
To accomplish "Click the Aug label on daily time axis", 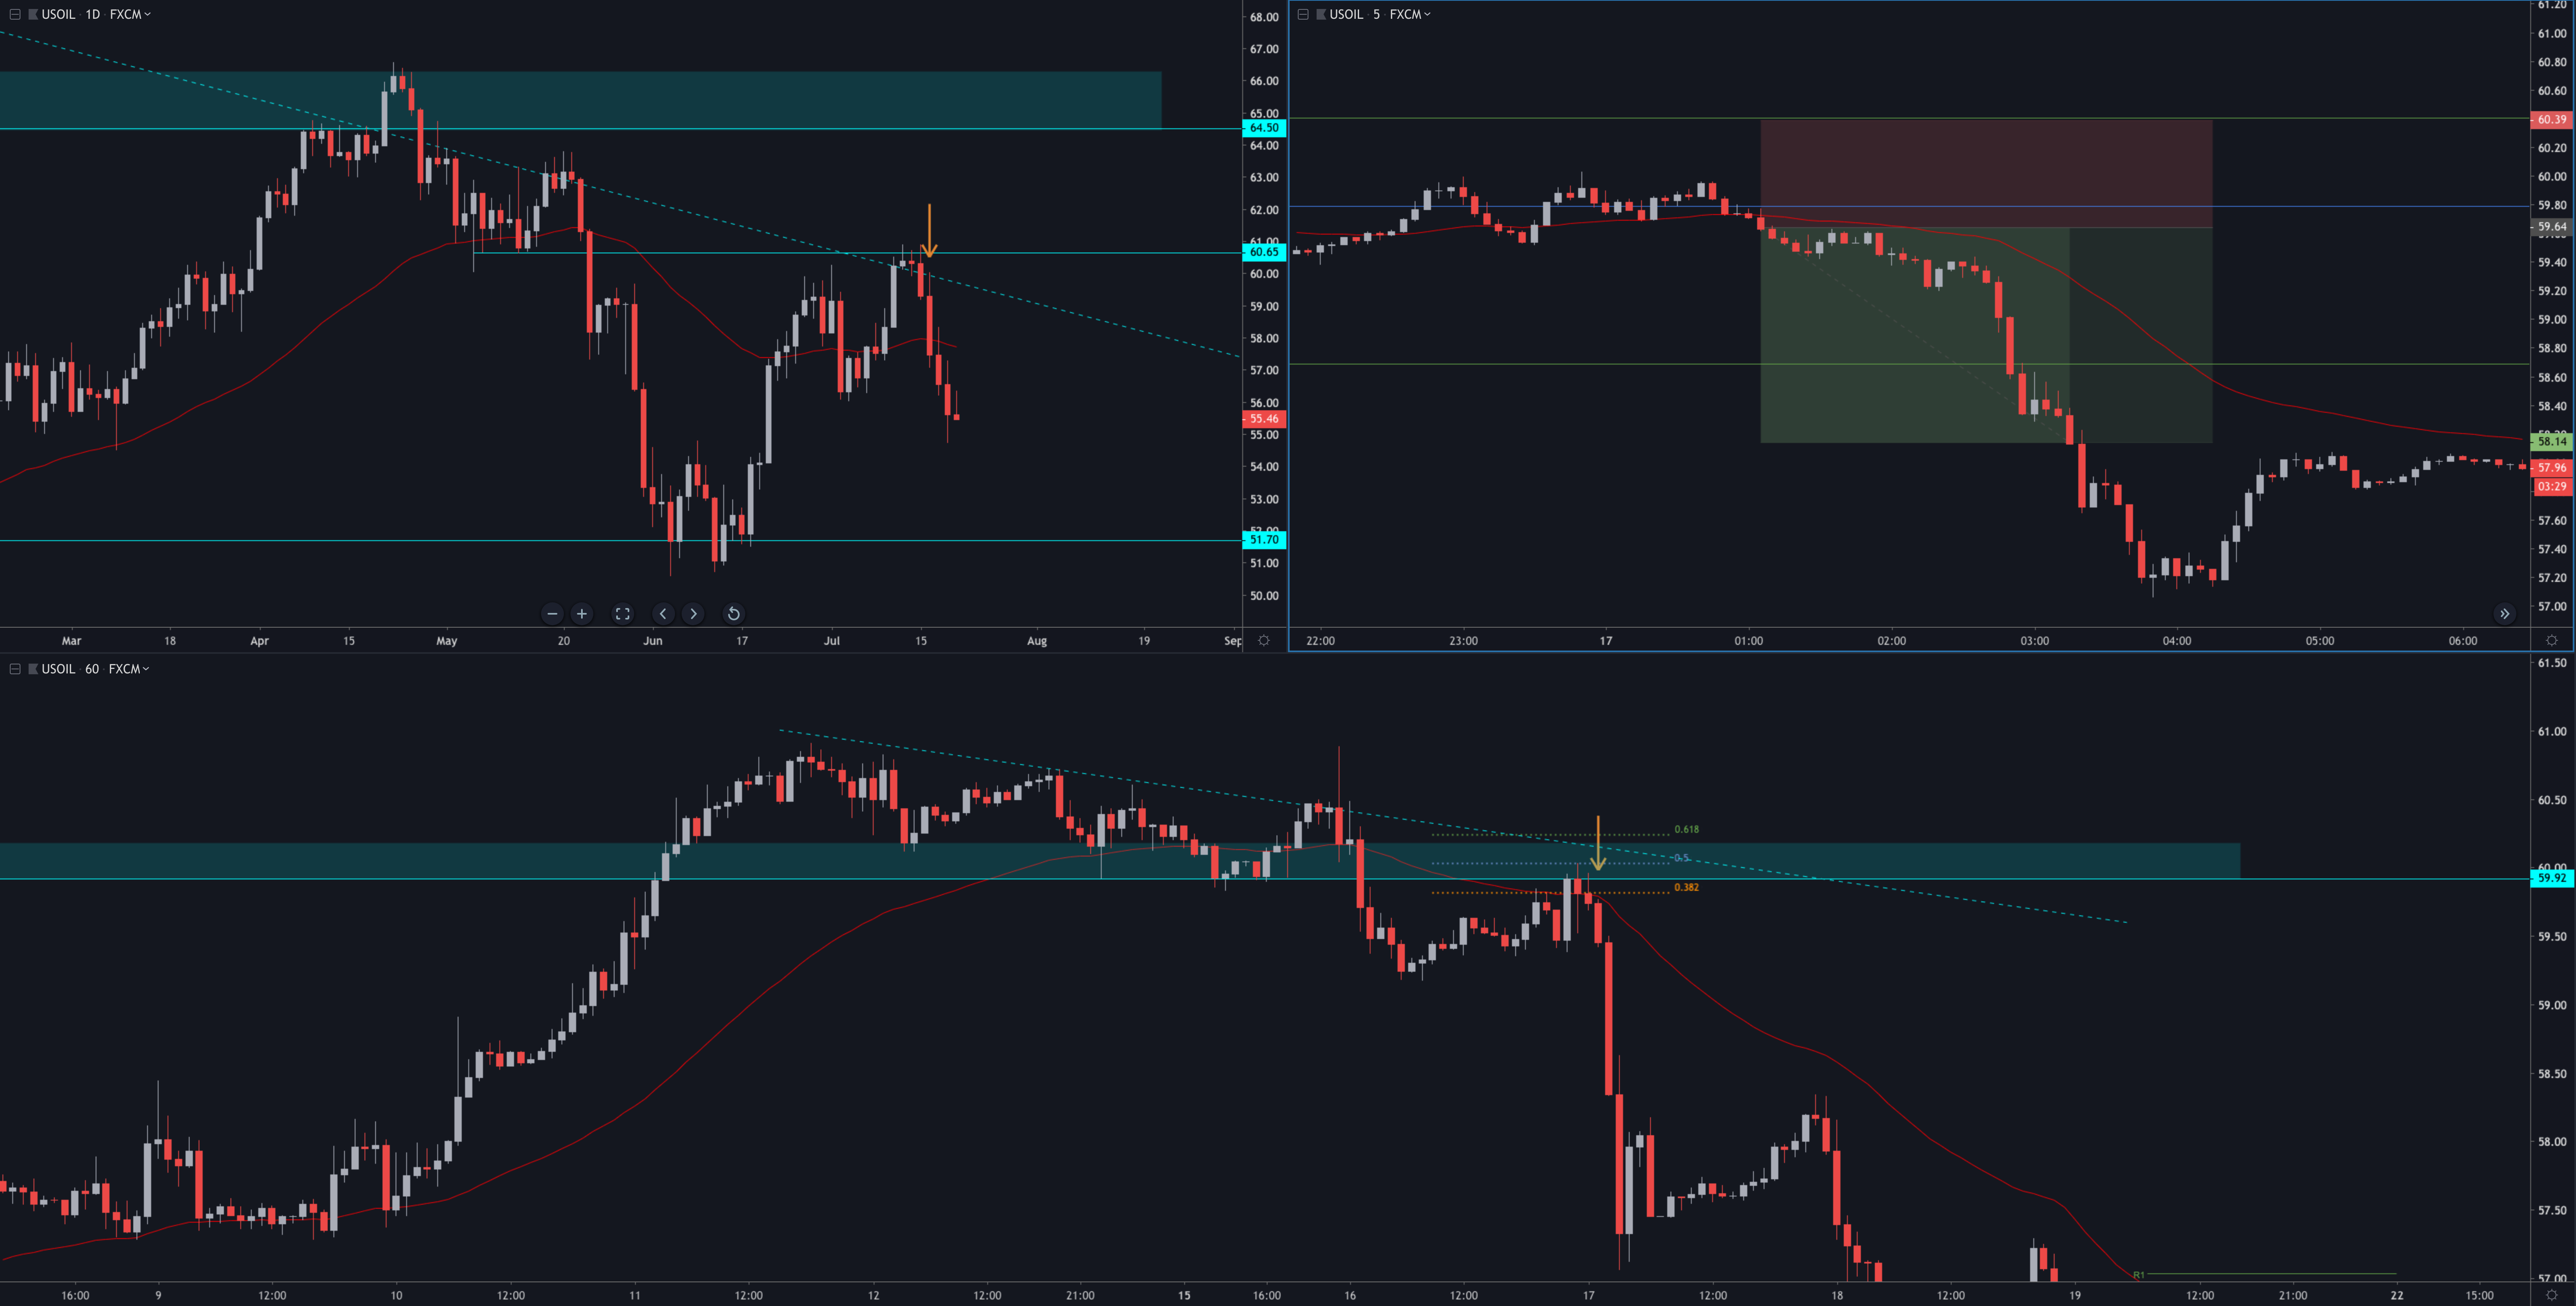I will pos(1037,641).
